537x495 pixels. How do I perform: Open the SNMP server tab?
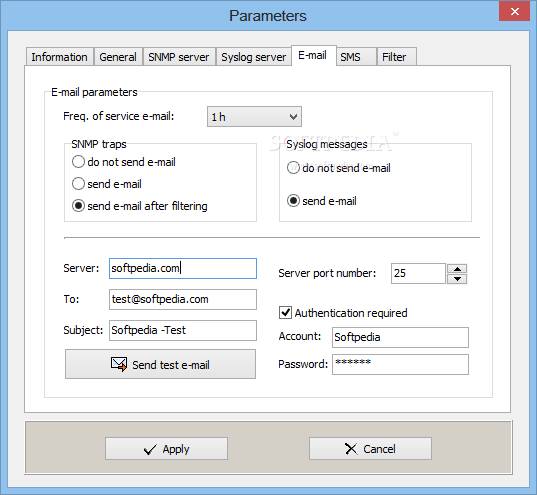pos(179,57)
